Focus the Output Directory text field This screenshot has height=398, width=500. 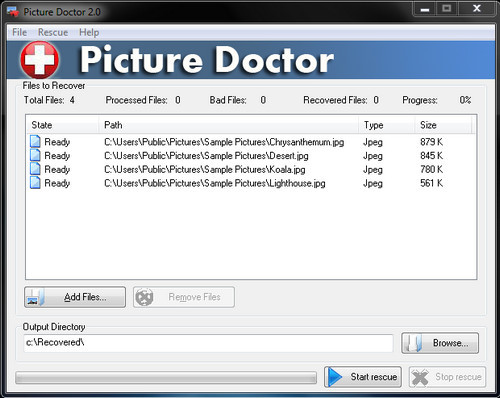tap(208, 343)
